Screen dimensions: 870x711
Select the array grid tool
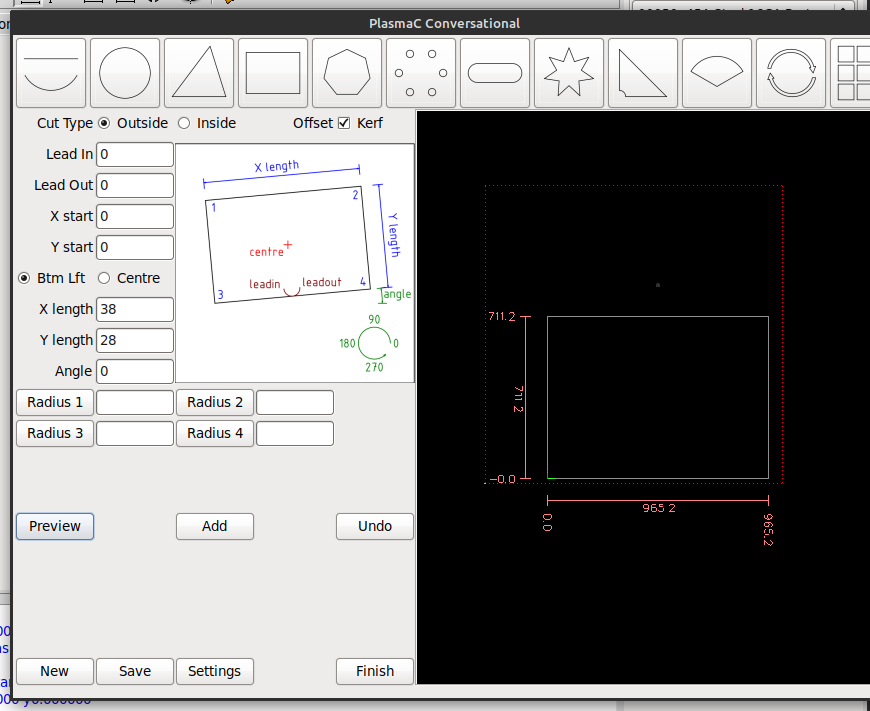pyautogui.click(x=851, y=73)
